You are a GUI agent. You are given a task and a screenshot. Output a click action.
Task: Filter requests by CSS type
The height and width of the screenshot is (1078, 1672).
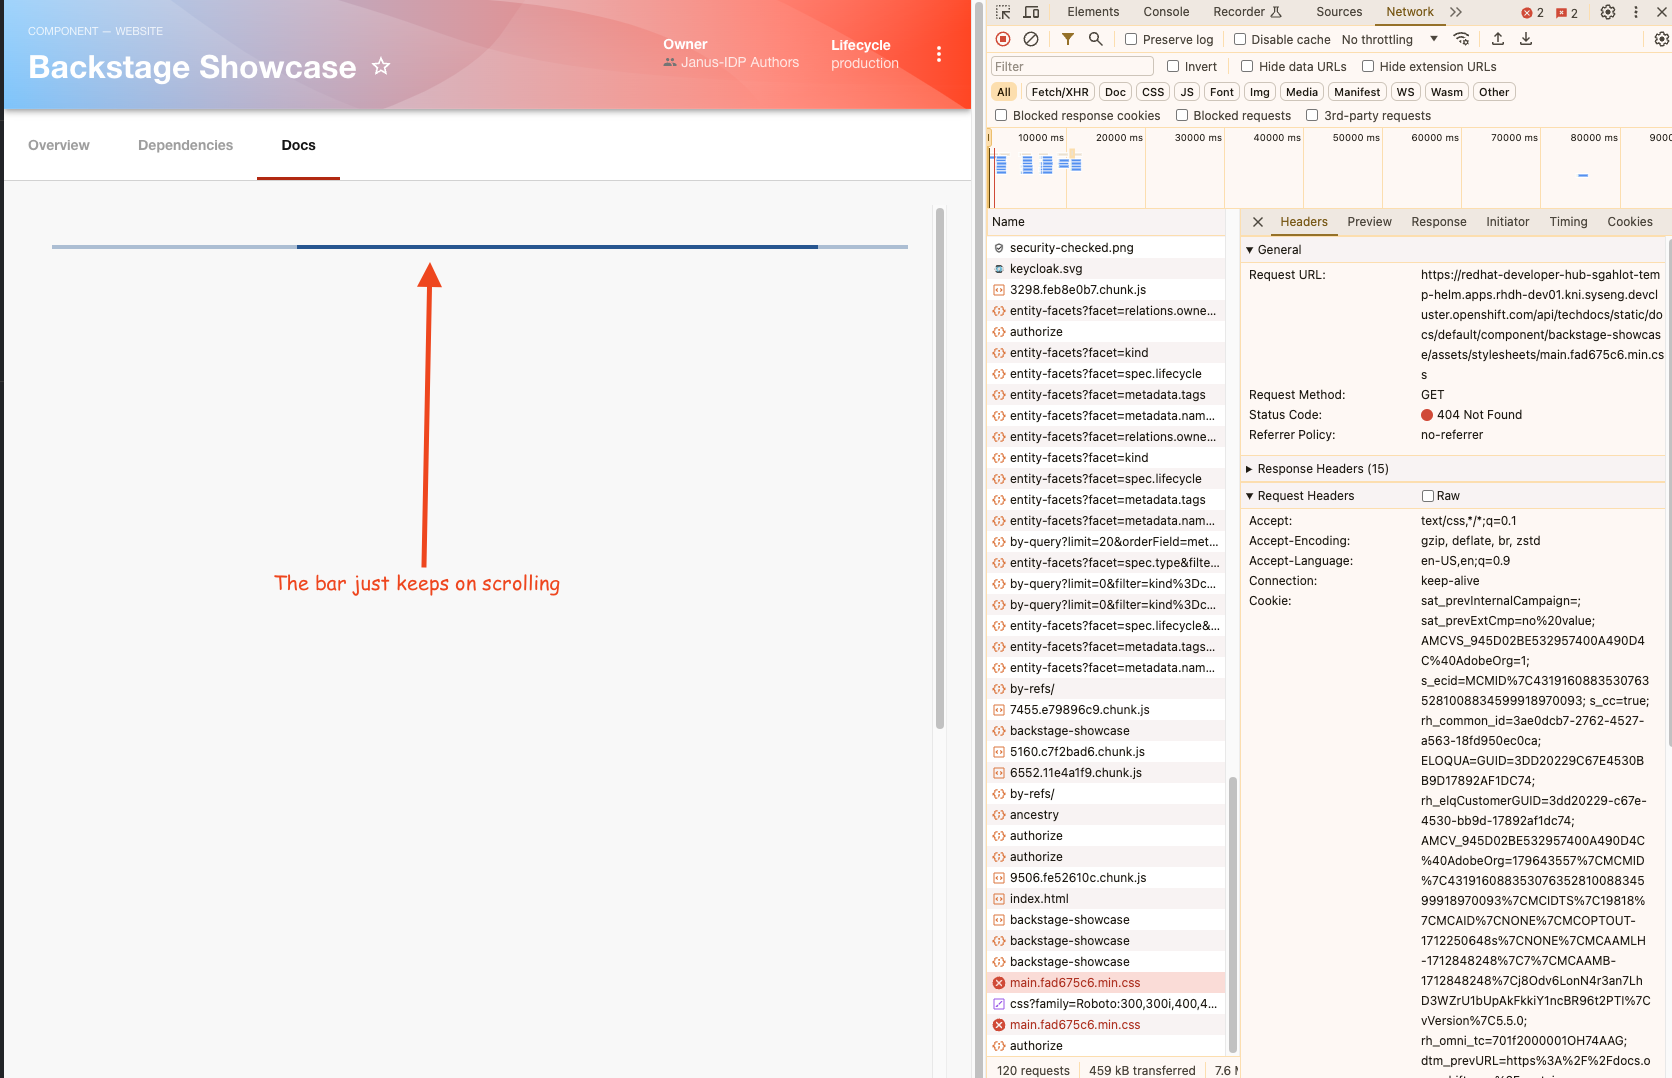(x=1153, y=92)
